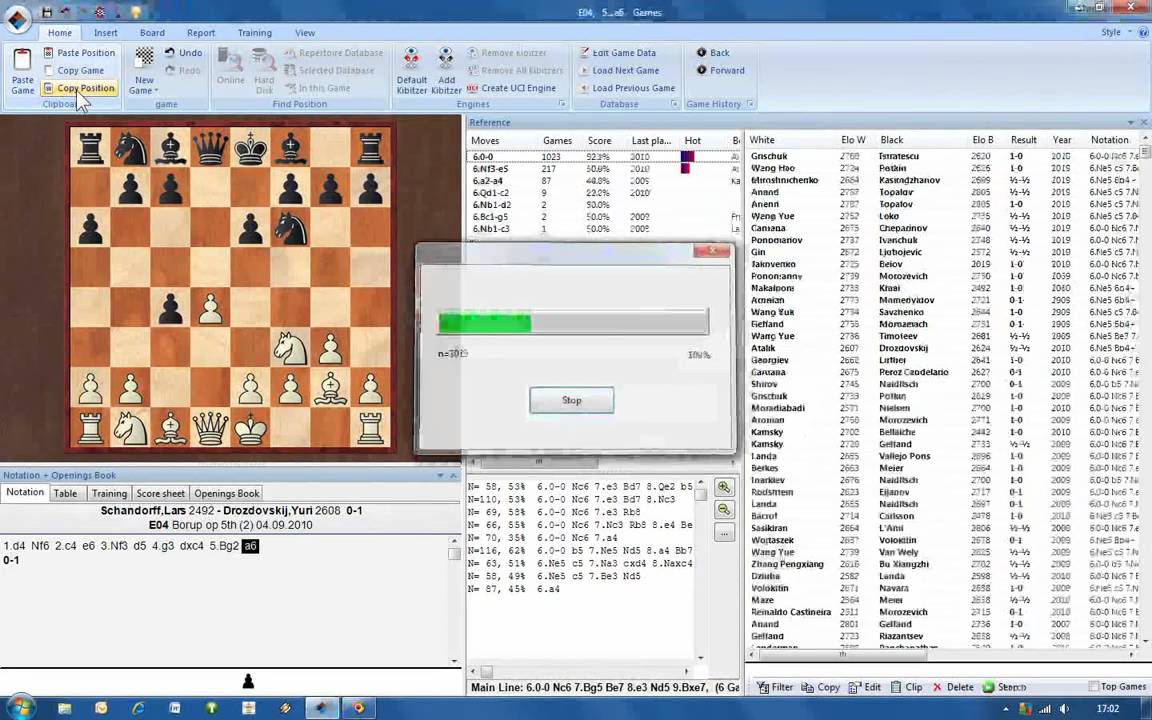Open the Insert ribbon tab
Viewport: 1152px width, 720px height.
pyautogui.click(x=106, y=33)
